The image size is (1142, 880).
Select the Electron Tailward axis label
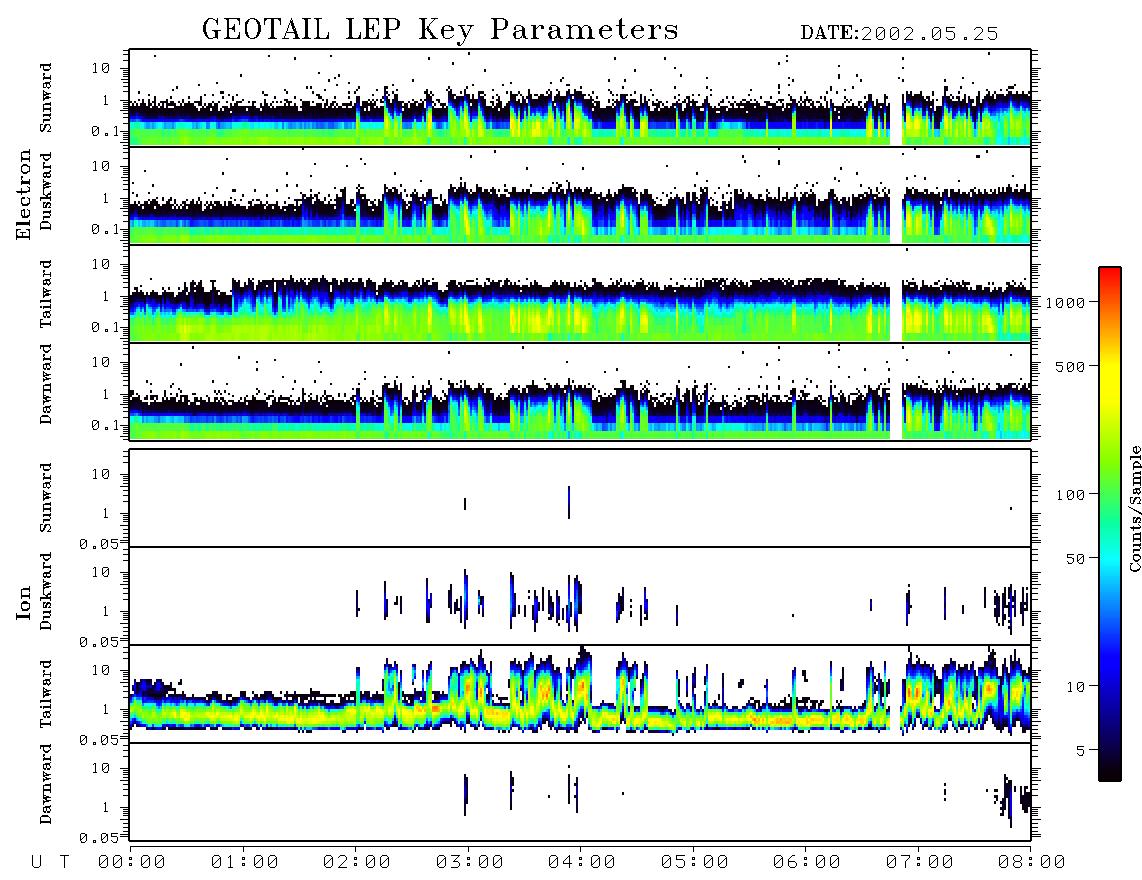(46, 294)
